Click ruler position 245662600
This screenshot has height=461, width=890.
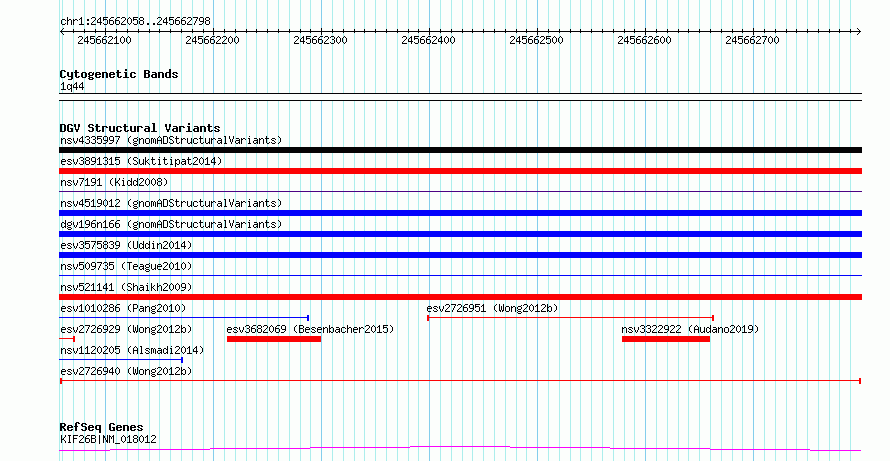pos(644,40)
